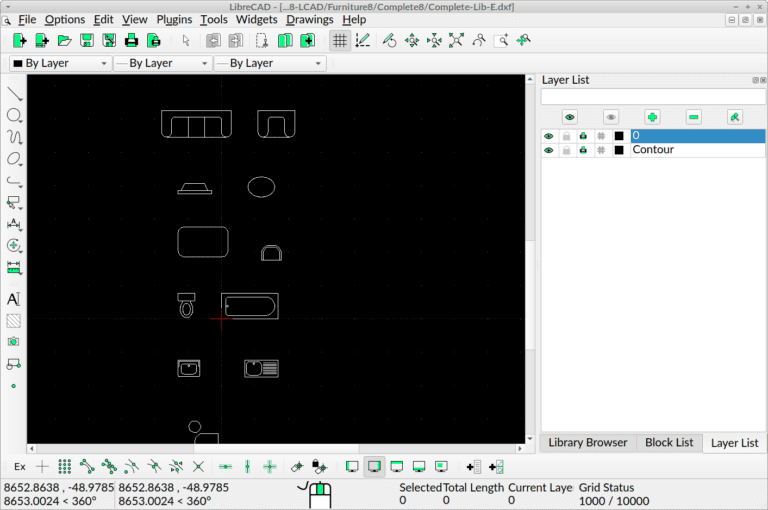Image resolution: width=768 pixels, height=510 pixels.
Task: Click the color swatch of layer 0
Action: pyautogui.click(x=619, y=136)
